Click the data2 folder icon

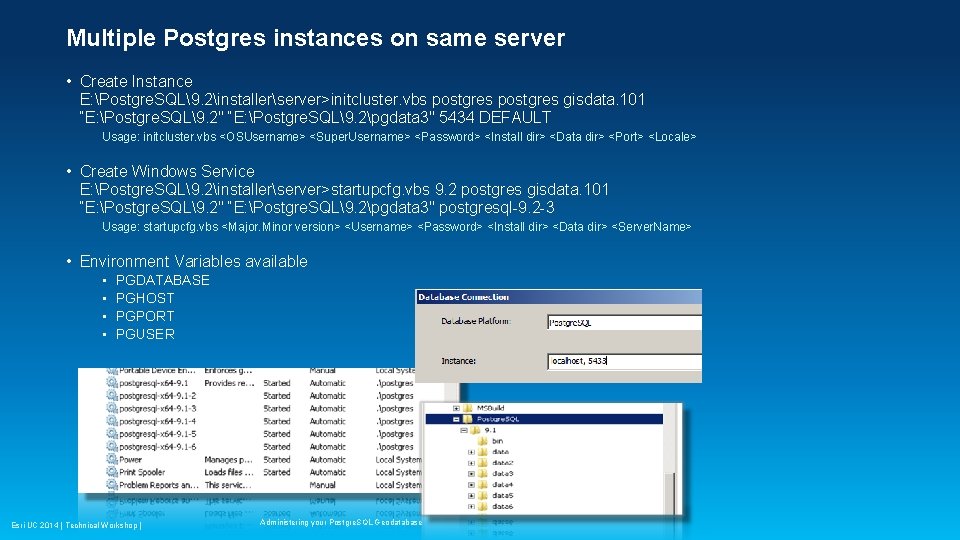click(x=482, y=463)
